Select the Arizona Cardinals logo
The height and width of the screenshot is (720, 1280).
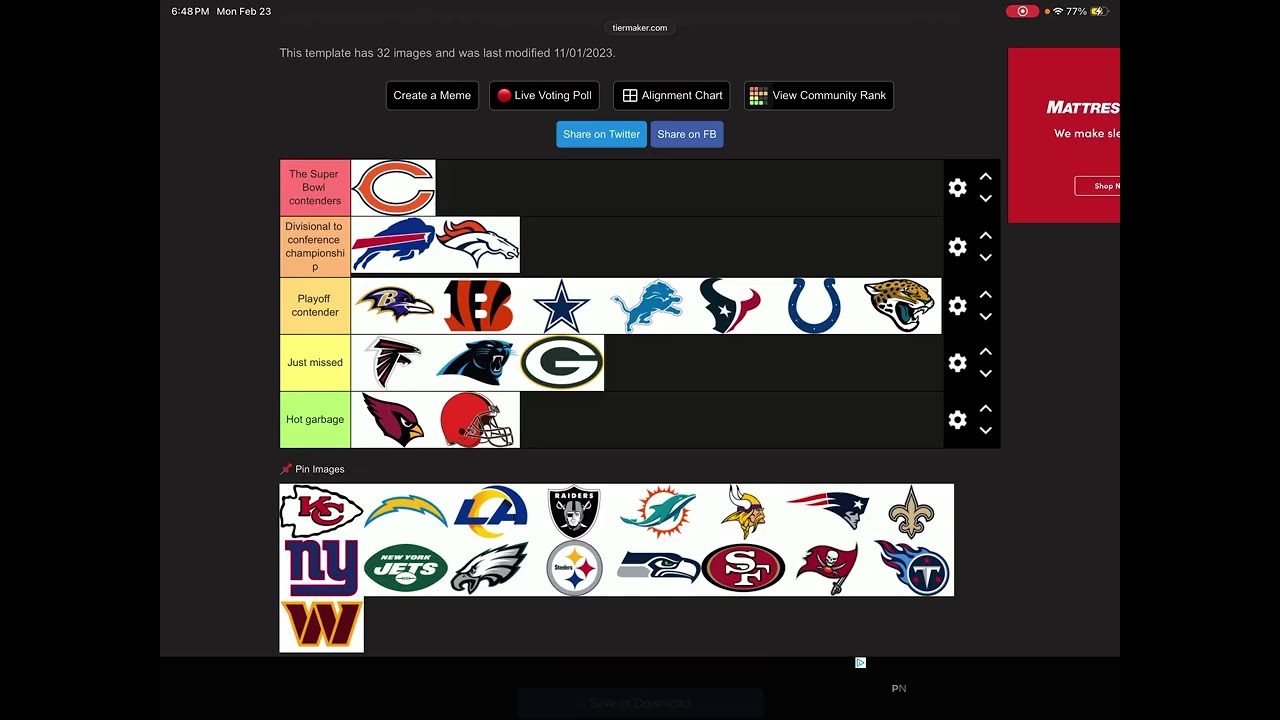tap(393, 420)
